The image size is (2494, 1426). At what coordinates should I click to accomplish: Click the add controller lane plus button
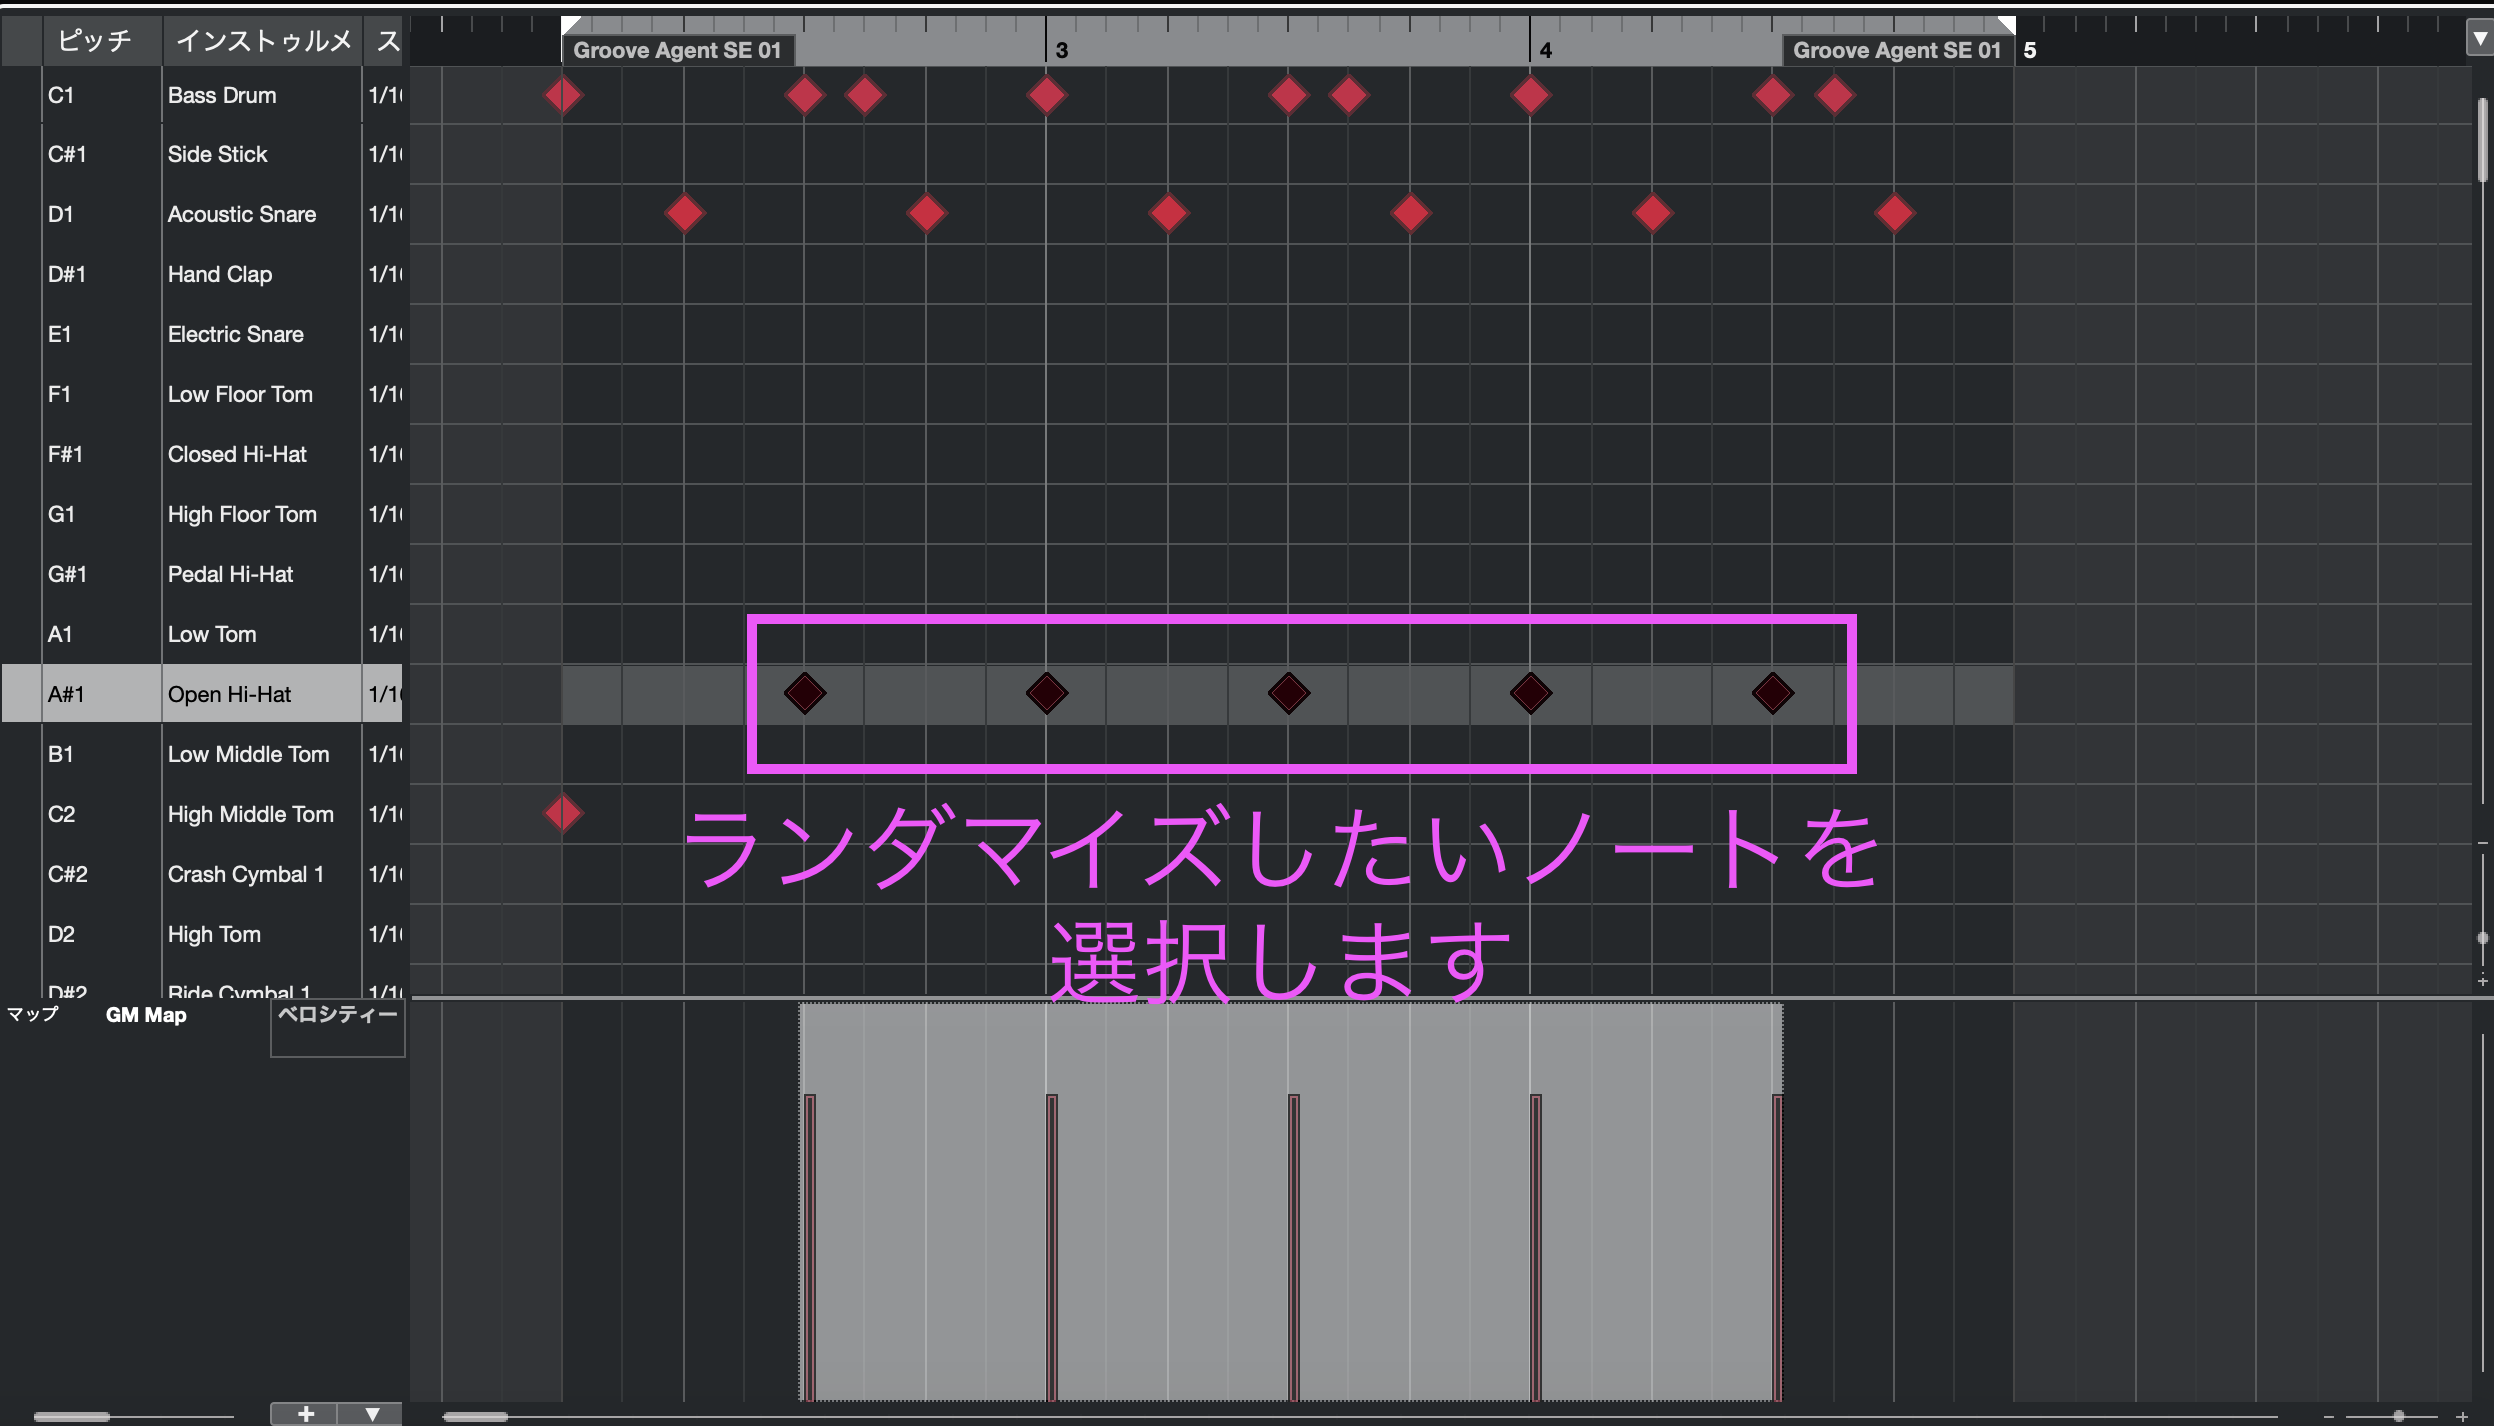[x=305, y=1413]
